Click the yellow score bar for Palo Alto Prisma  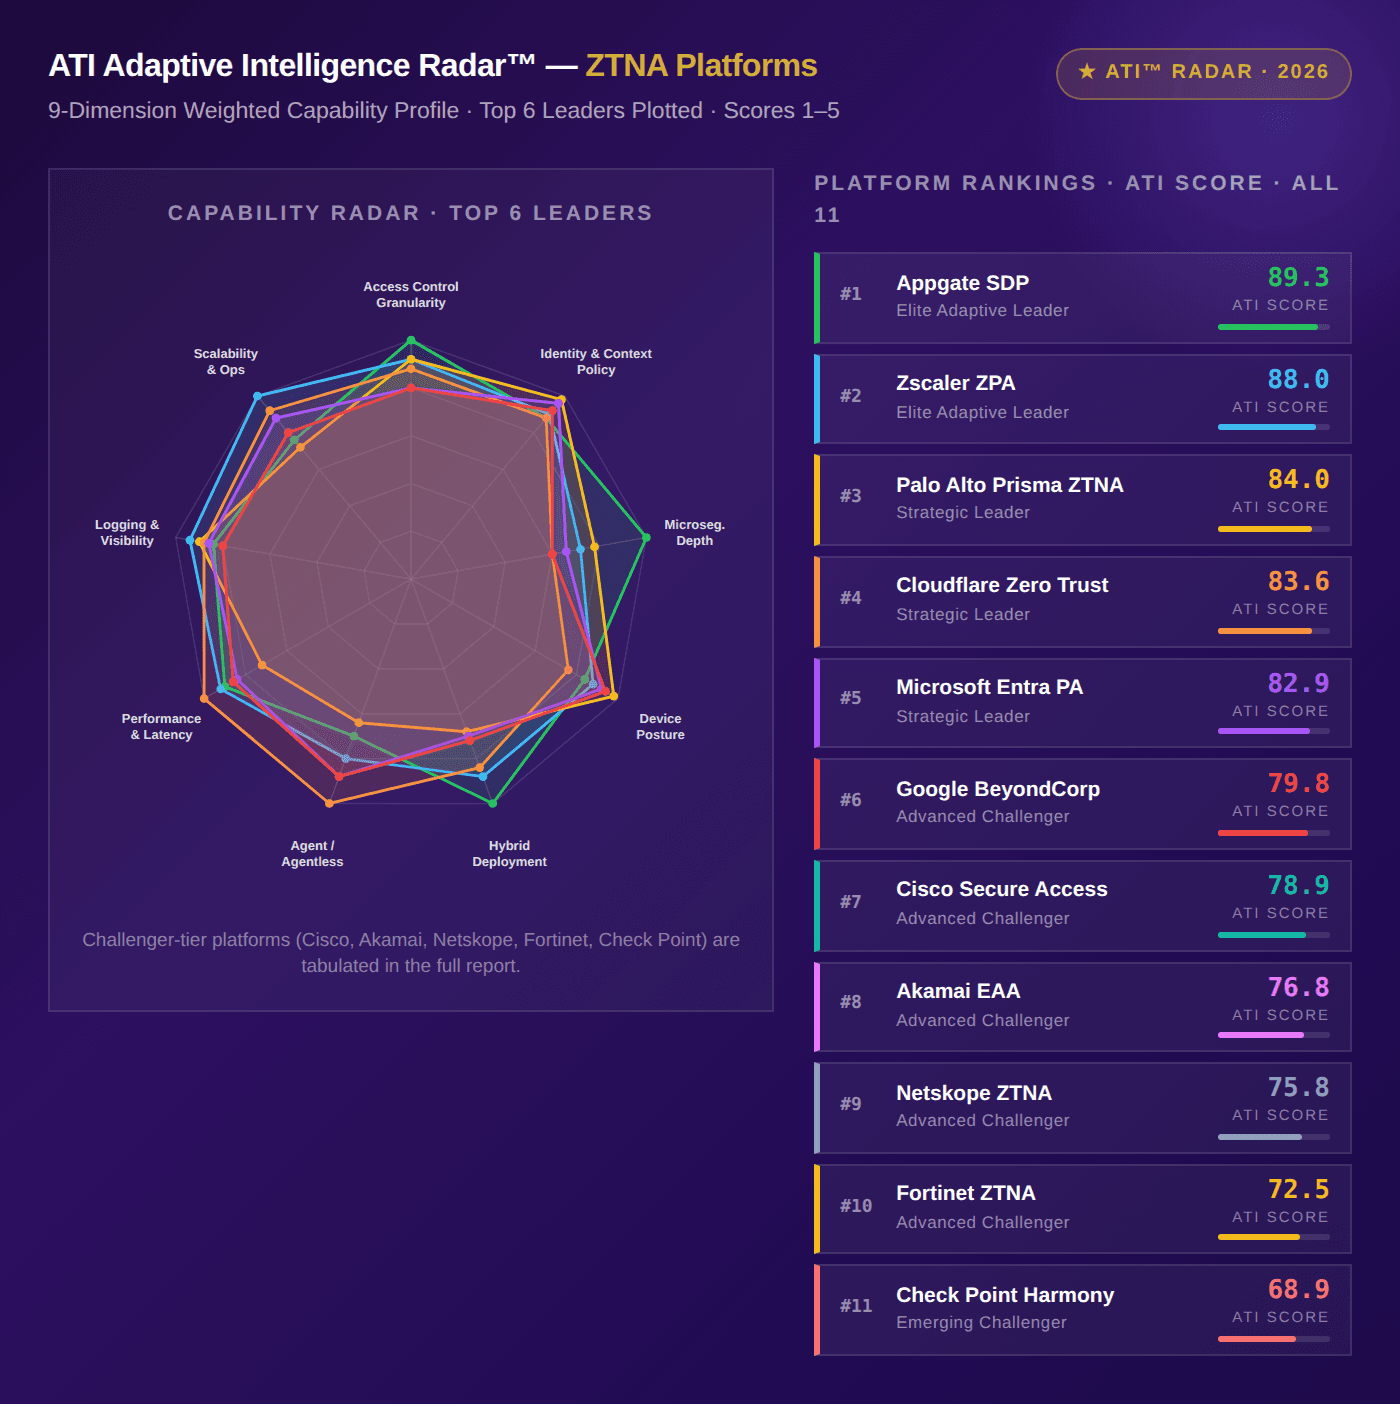tap(1265, 529)
